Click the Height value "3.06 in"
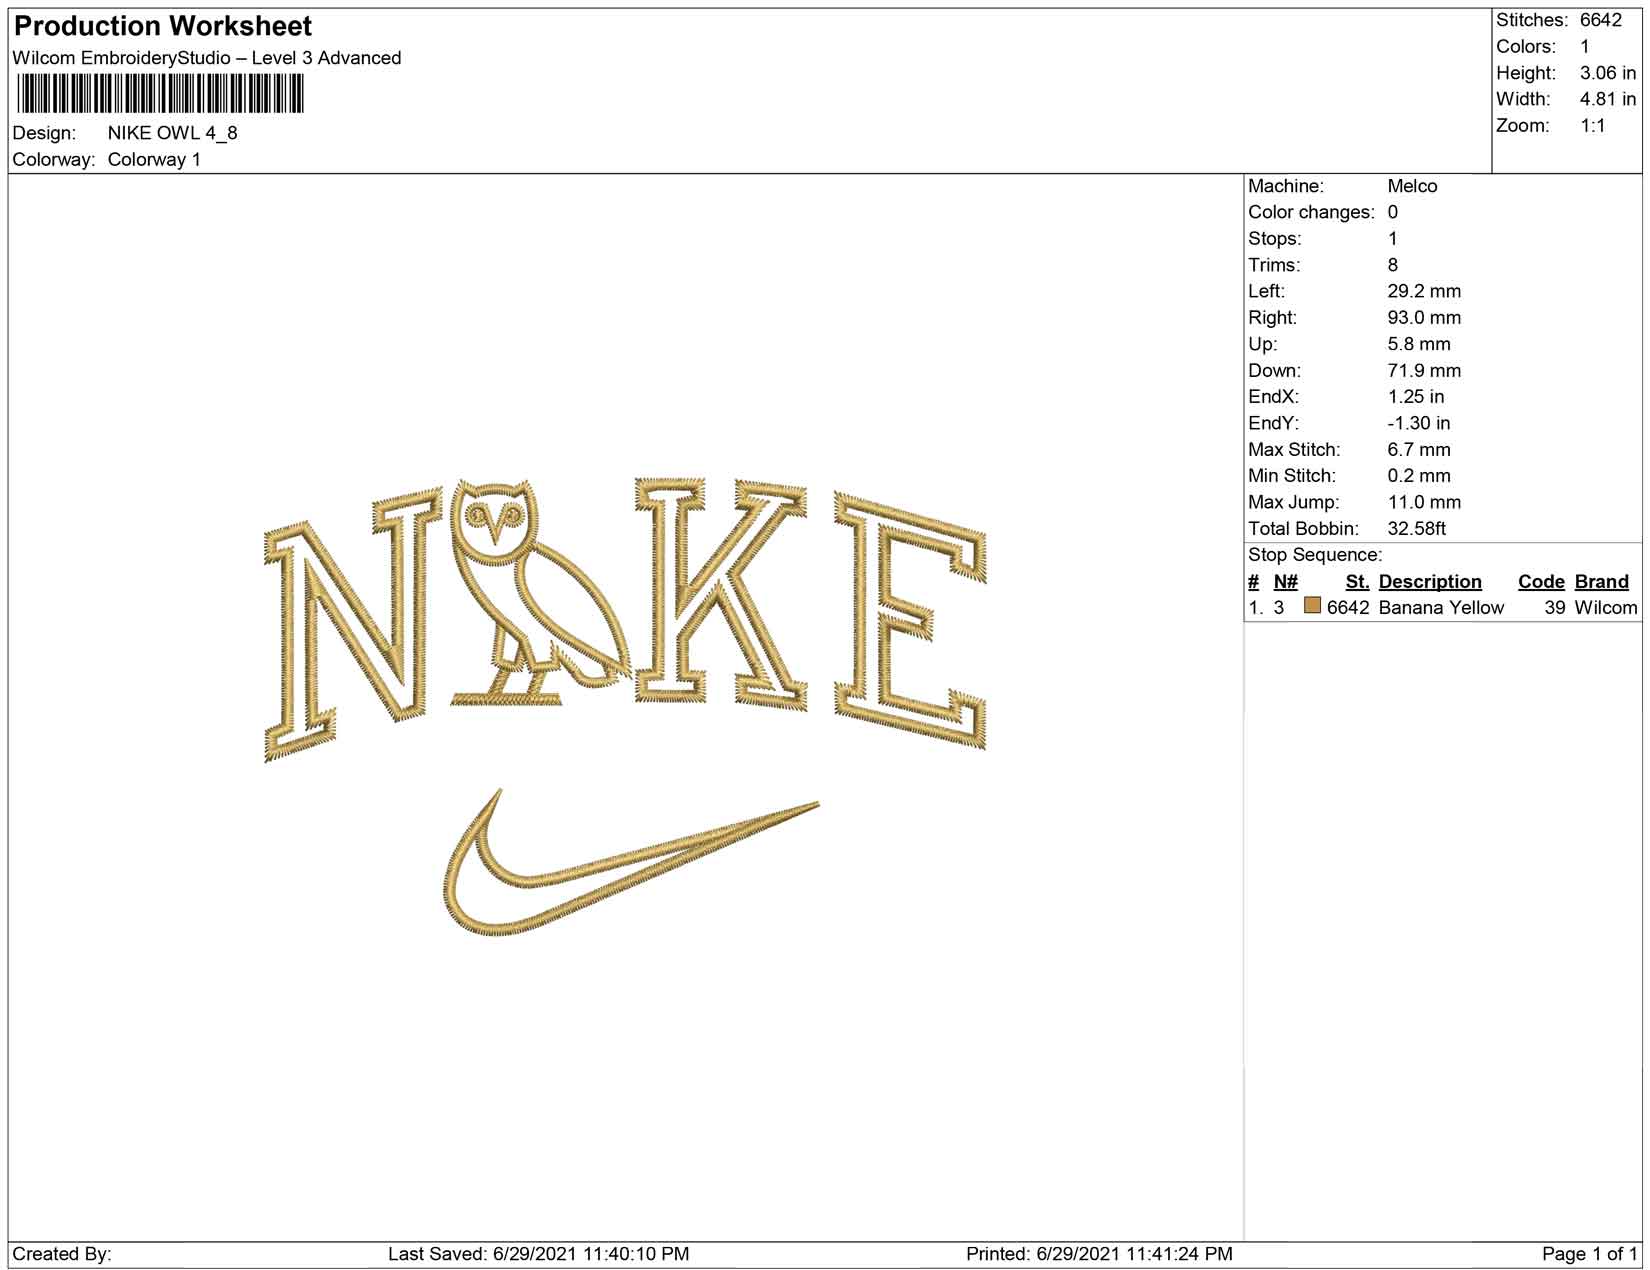The height and width of the screenshot is (1270, 1650). pyautogui.click(x=1608, y=73)
